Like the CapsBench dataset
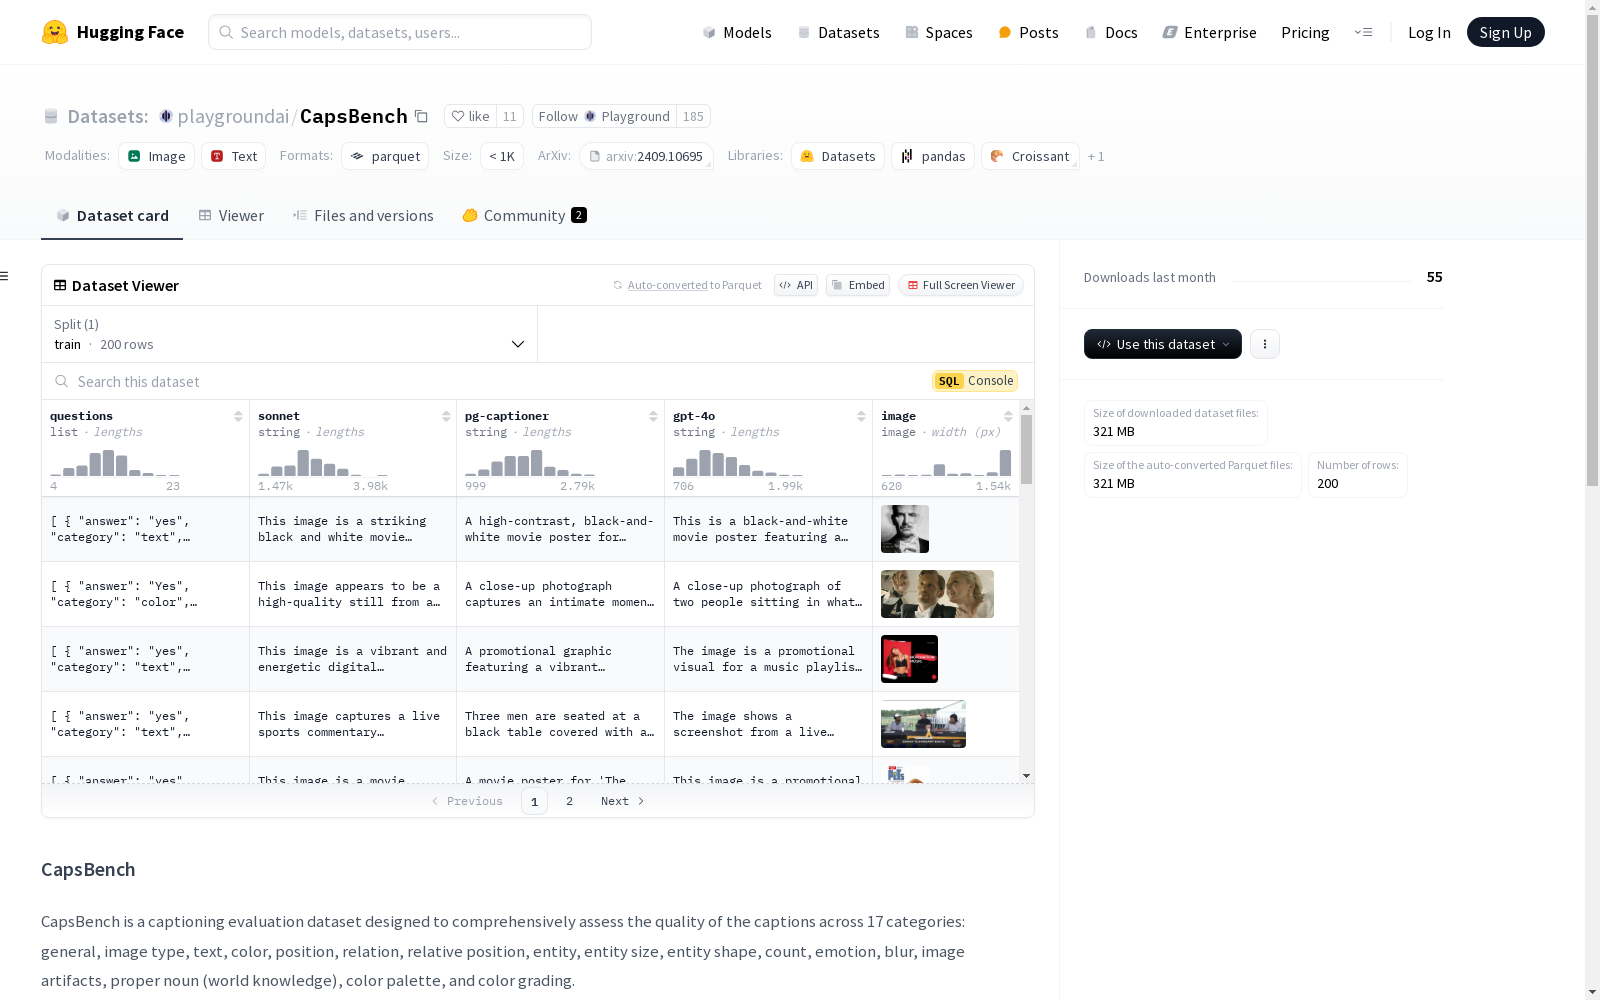Image resolution: width=1600 pixels, height=1000 pixels. 470,116
